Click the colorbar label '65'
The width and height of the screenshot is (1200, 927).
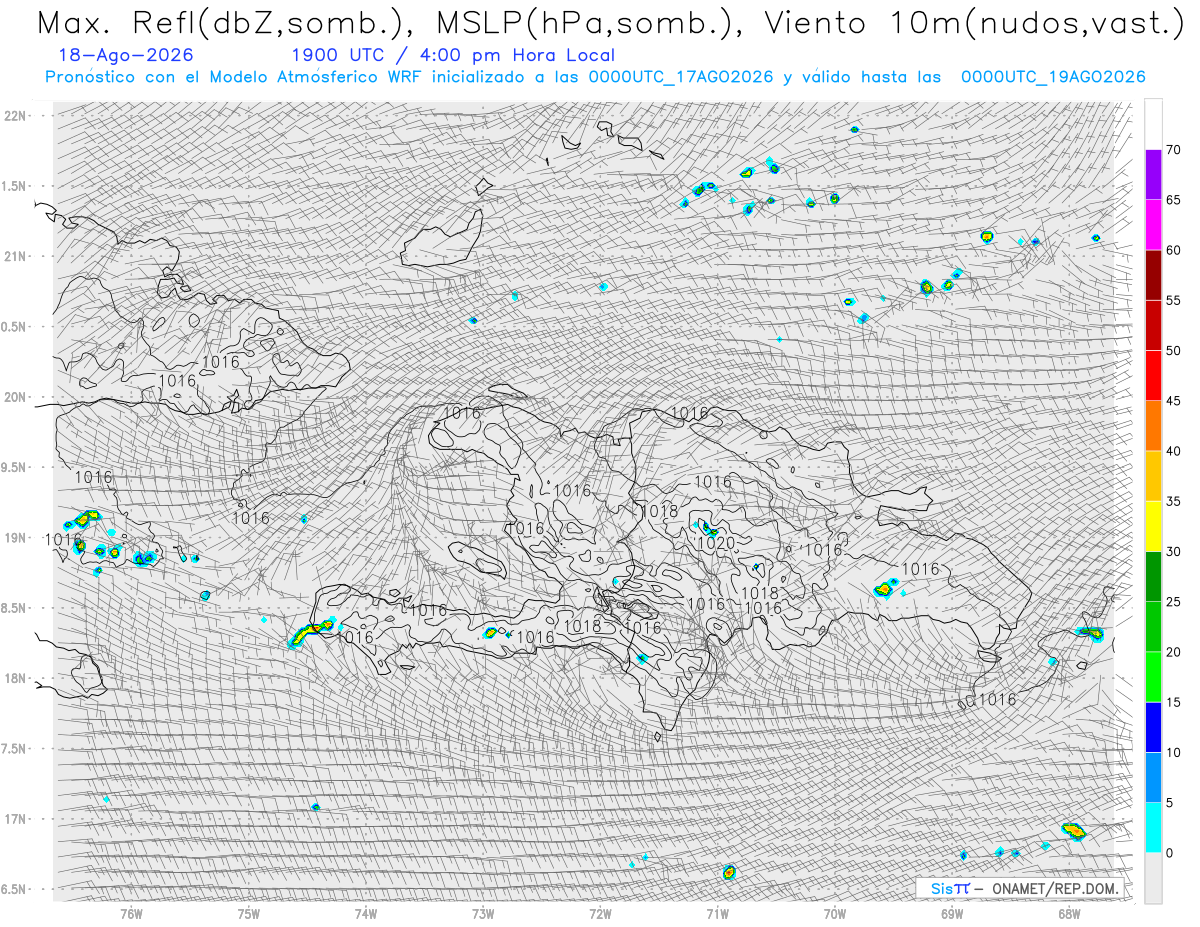click(1175, 200)
